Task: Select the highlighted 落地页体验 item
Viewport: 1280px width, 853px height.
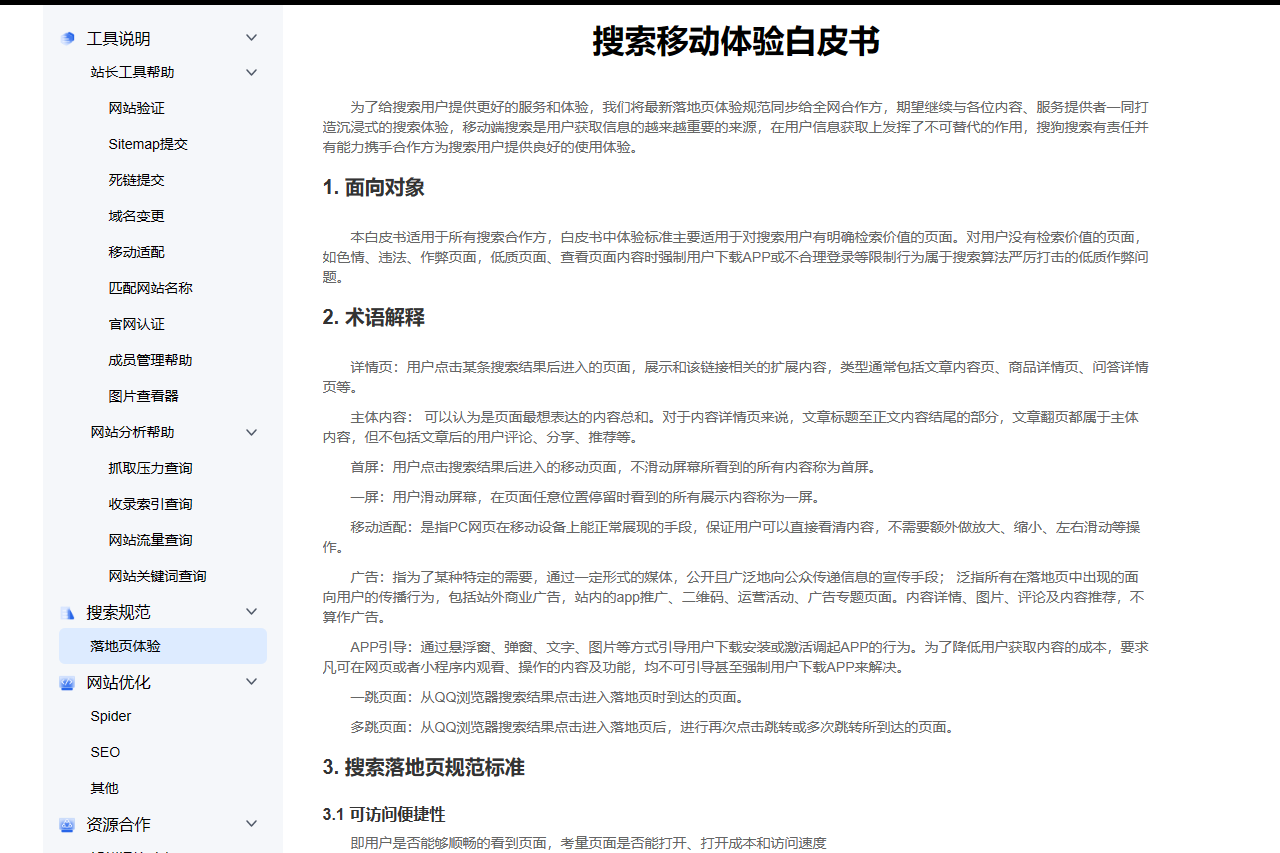Action: point(163,646)
